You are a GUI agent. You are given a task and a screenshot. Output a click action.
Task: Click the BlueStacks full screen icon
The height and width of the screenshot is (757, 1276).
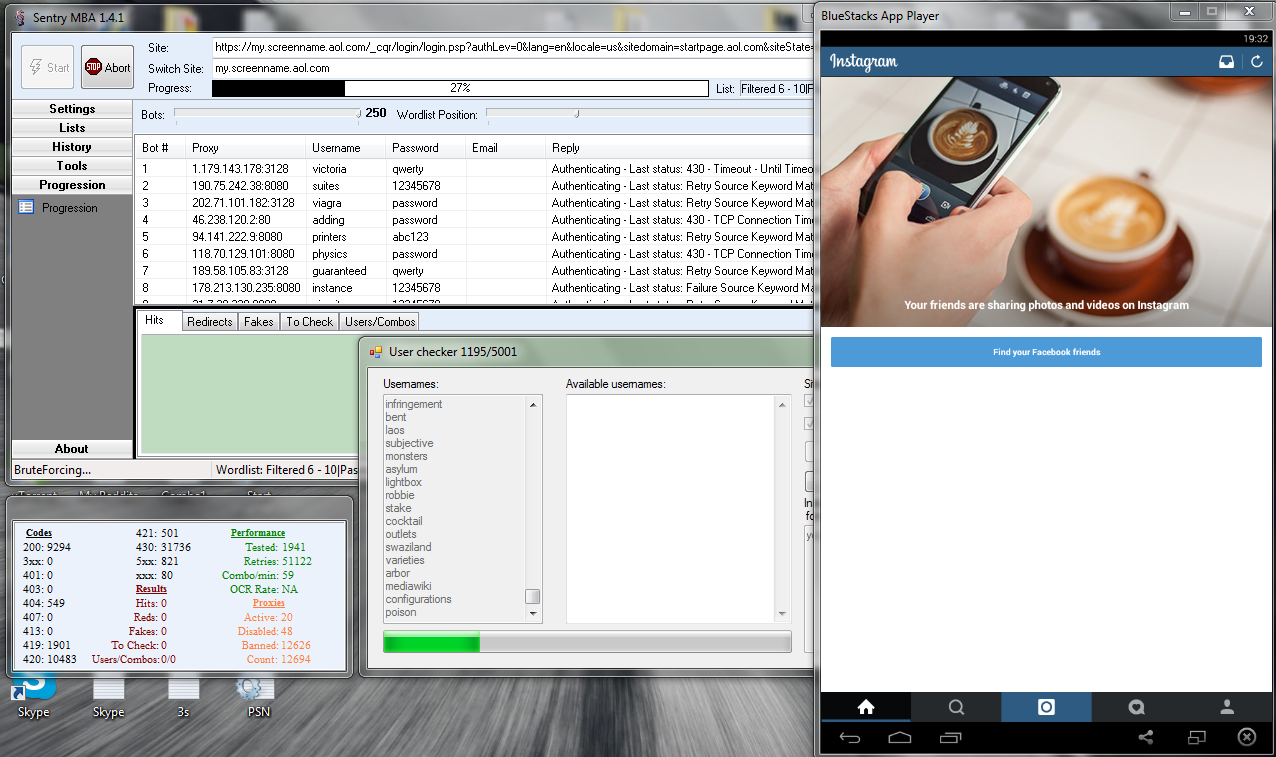click(1197, 737)
